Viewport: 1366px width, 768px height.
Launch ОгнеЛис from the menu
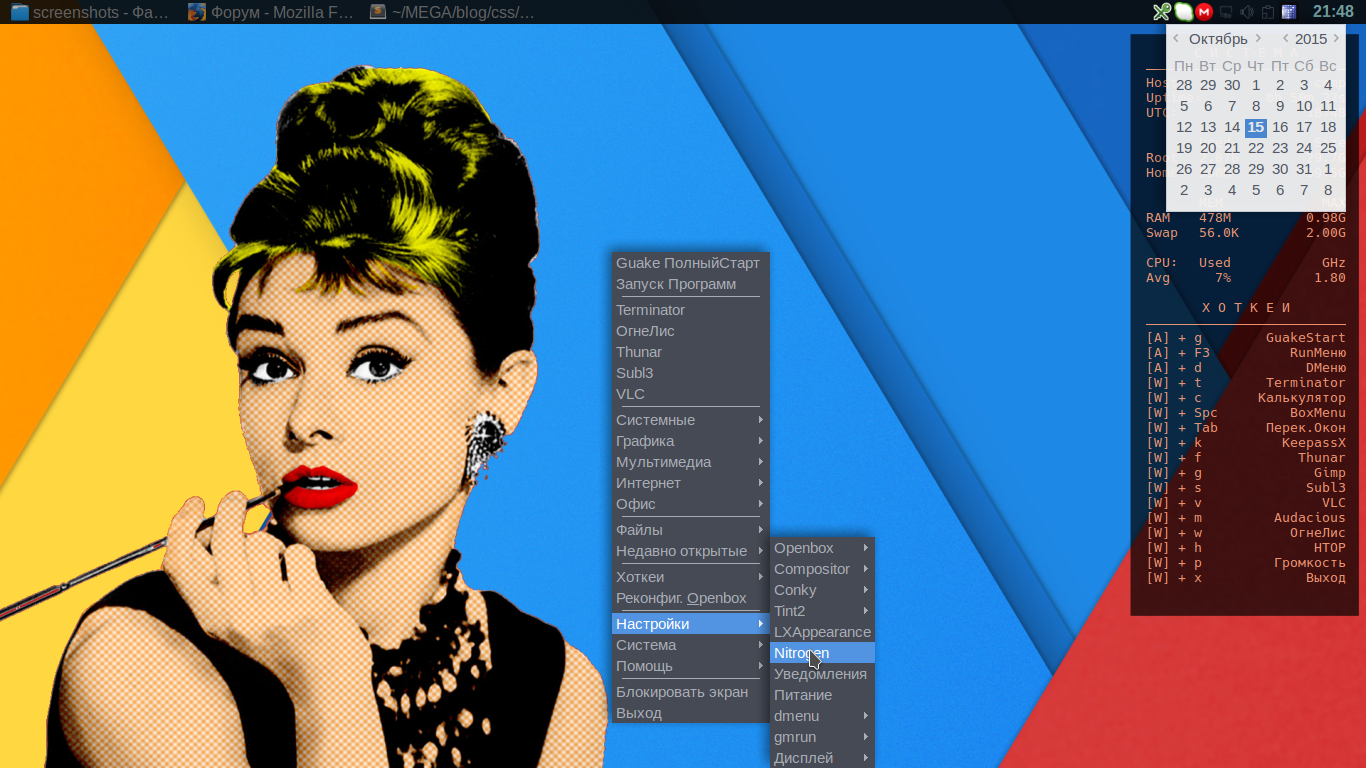[690, 331]
